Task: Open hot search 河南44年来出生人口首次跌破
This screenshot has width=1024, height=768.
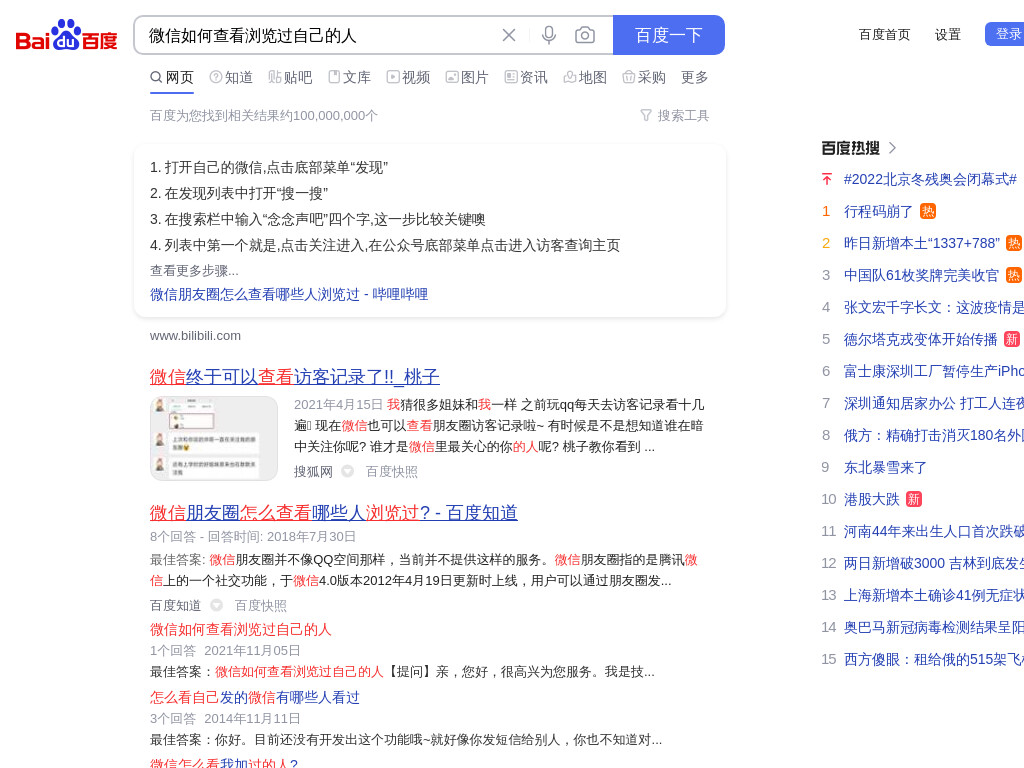Action: 933,532
